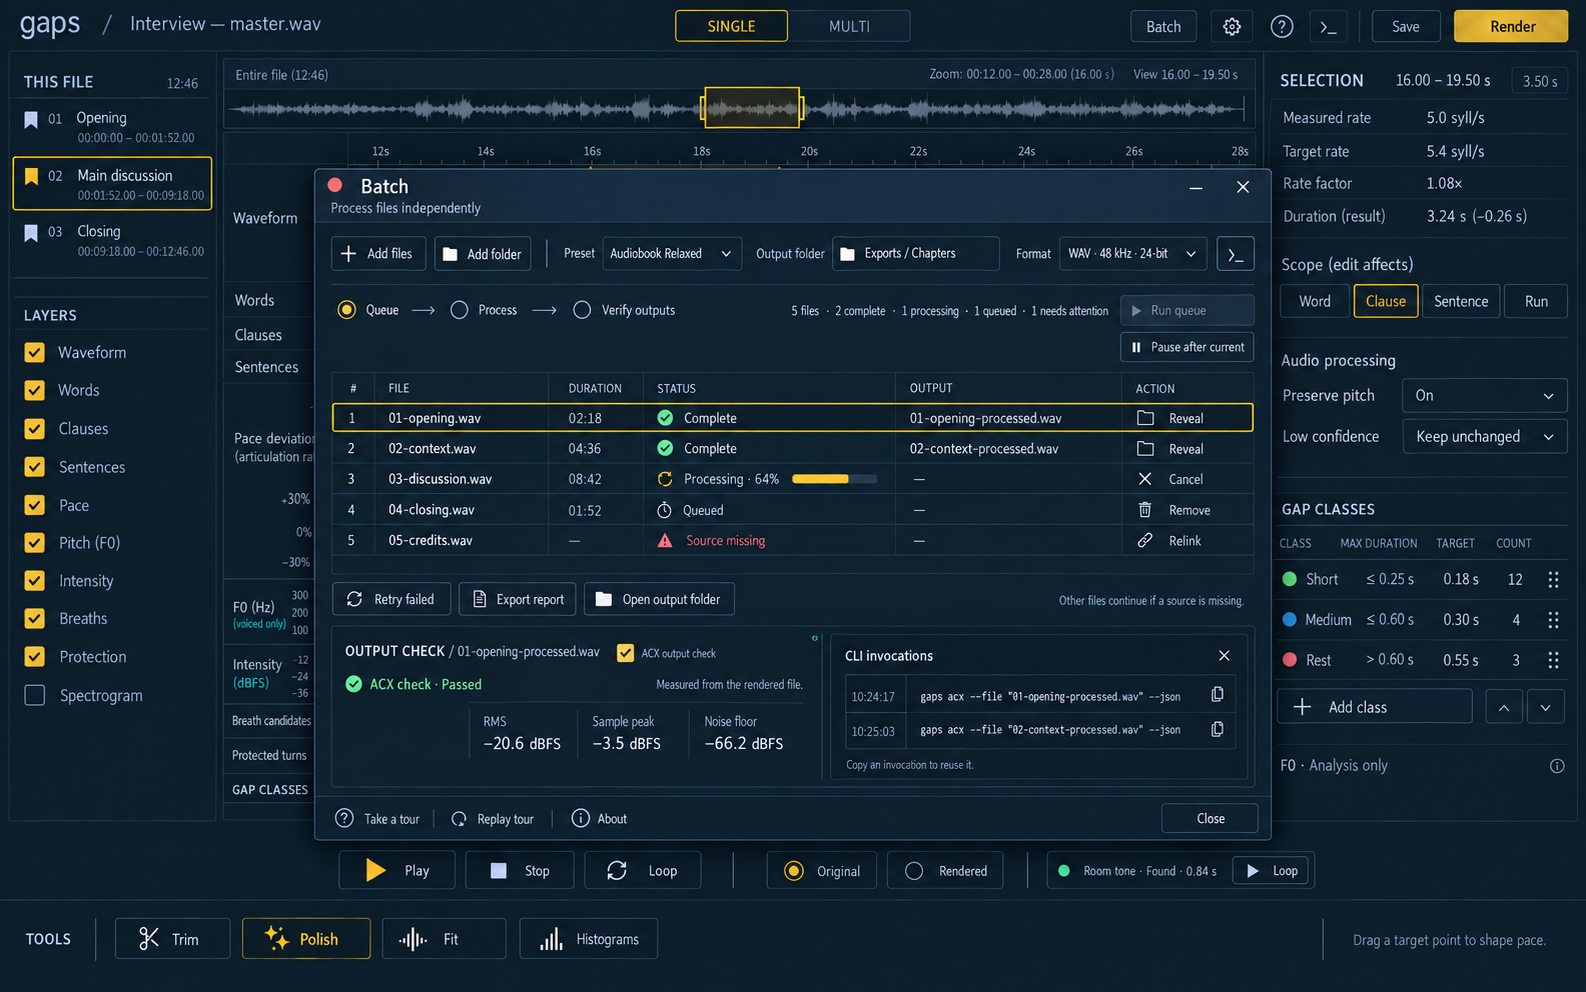Set scope to Clause
The image size is (1586, 992).
1386,301
